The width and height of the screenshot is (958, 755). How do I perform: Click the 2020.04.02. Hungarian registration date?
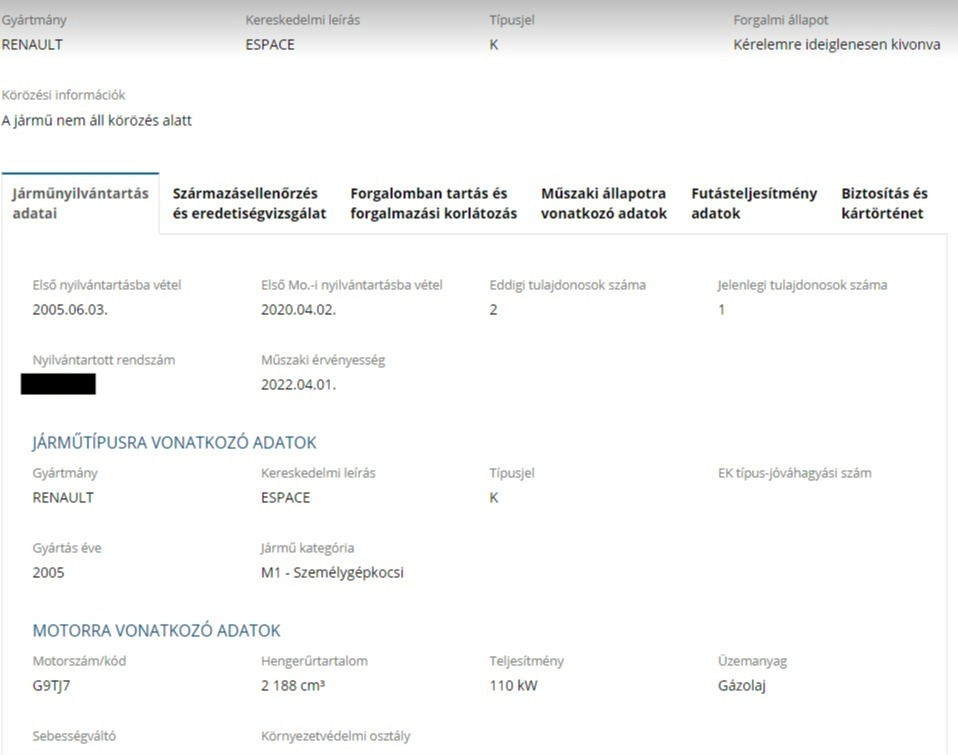coord(298,310)
